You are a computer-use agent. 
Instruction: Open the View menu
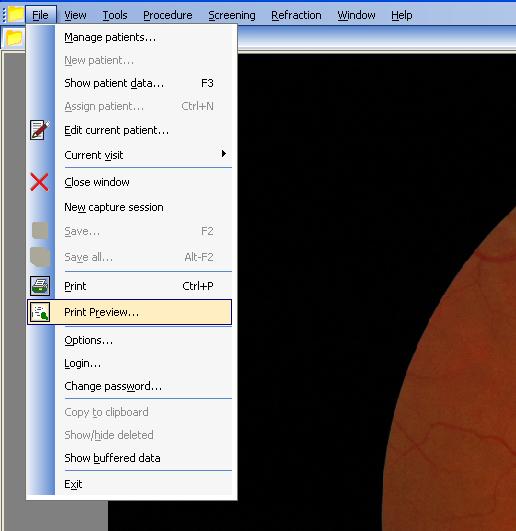(75, 15)
